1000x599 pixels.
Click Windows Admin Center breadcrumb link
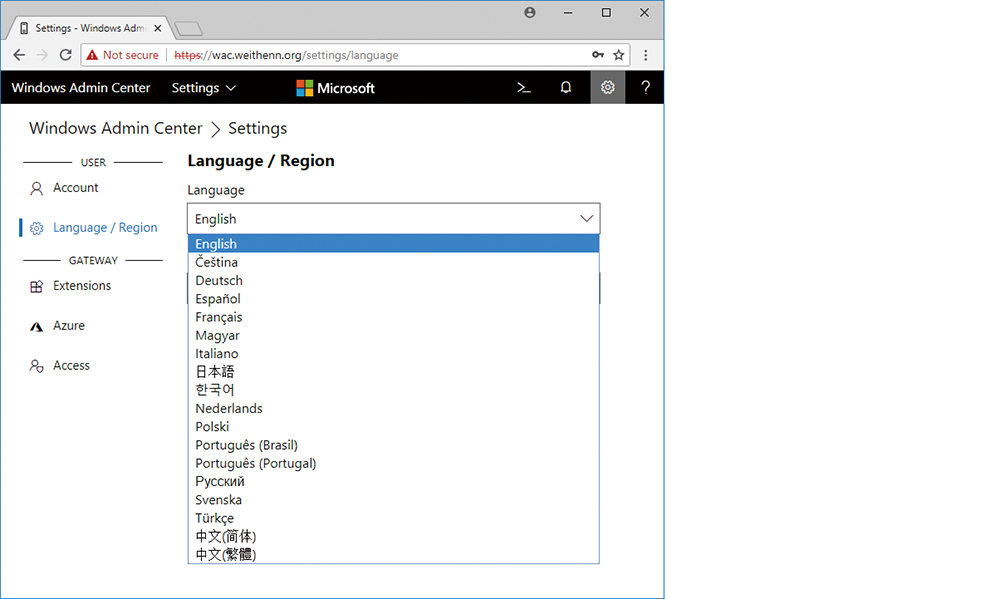click(x=115, y=129)
